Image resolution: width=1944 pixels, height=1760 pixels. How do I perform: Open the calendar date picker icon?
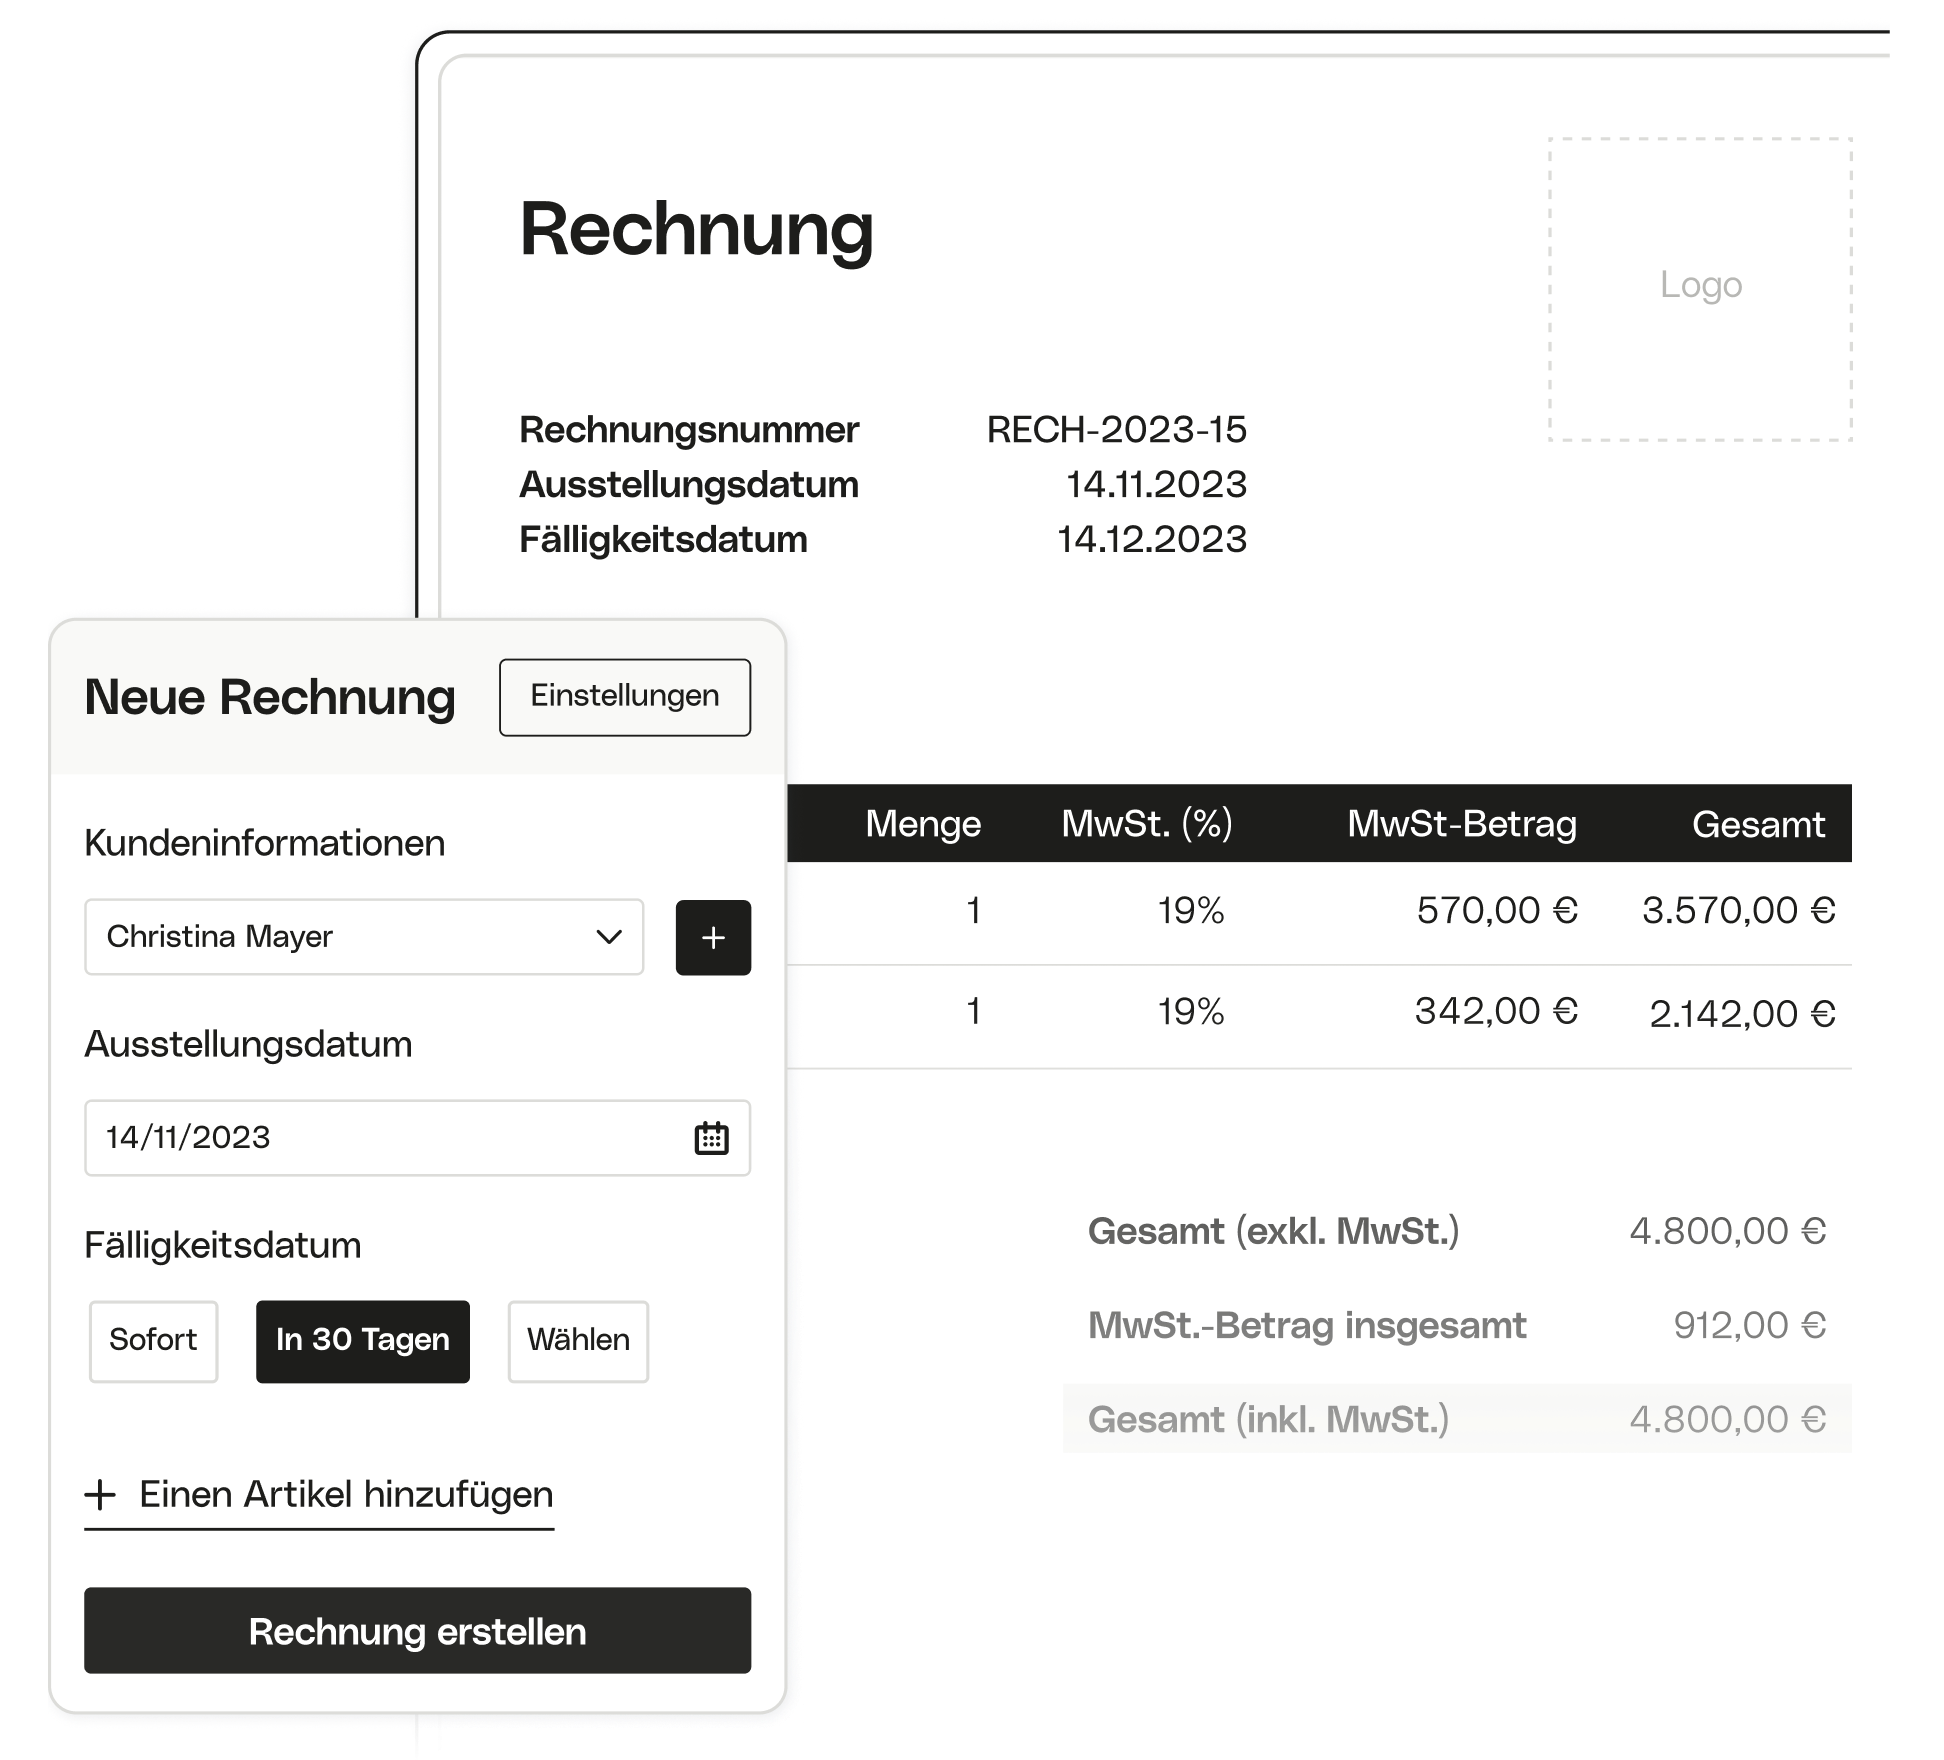713,1138
